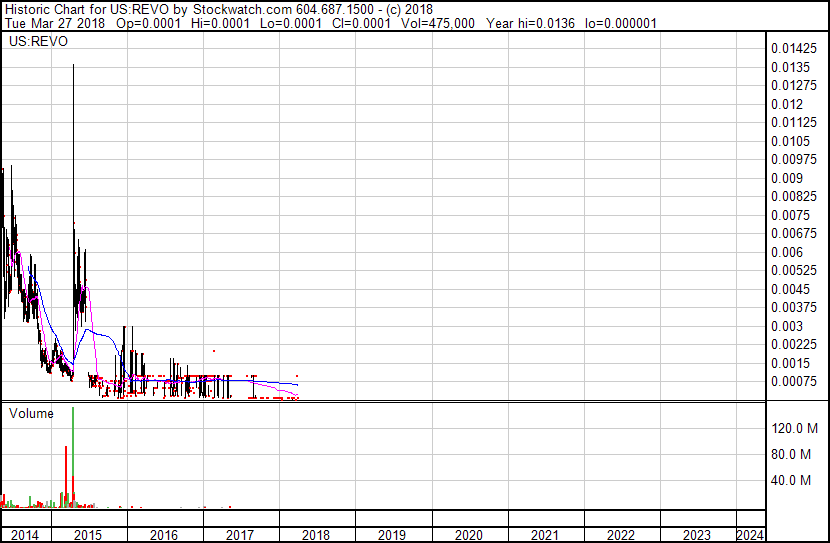Click the 120.0 M volume axis label

click(793, 428)
